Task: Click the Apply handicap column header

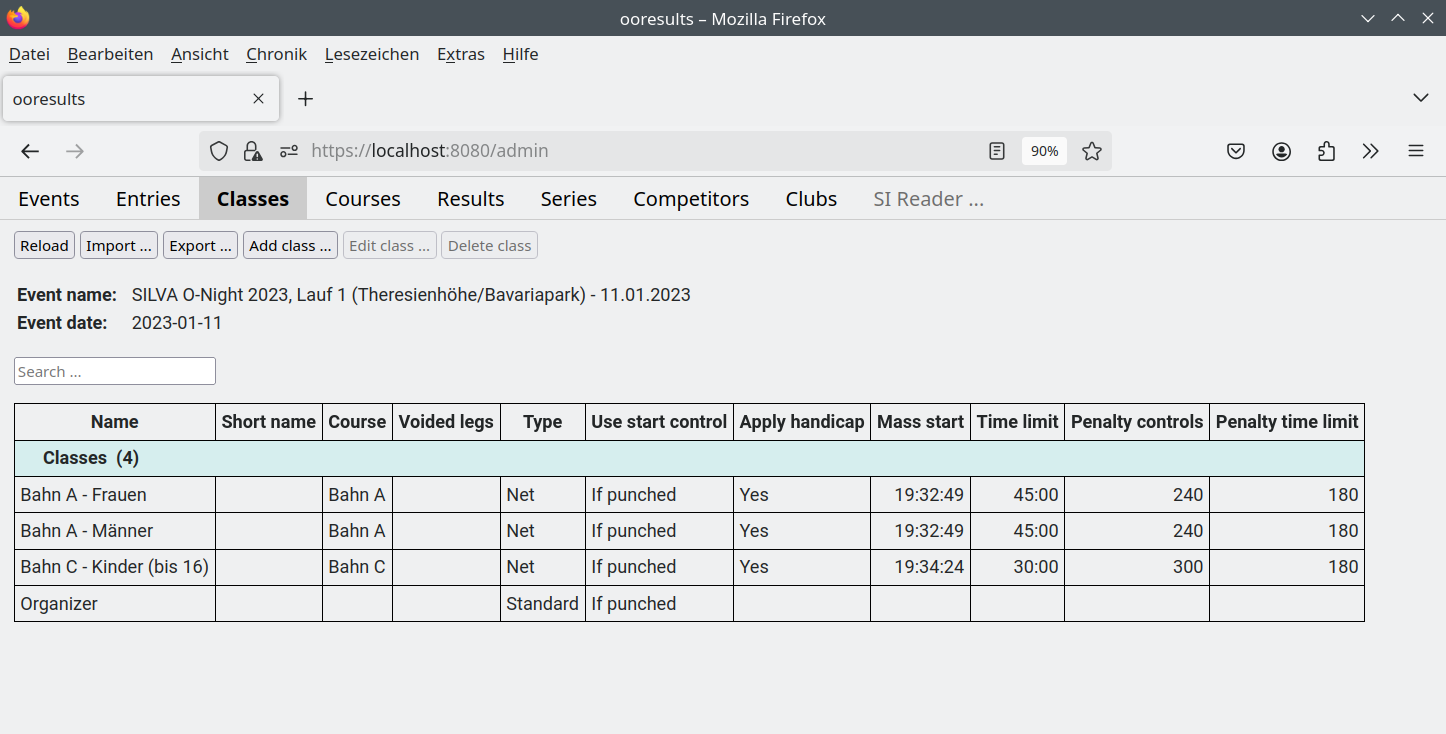Action: coord(802,422)
